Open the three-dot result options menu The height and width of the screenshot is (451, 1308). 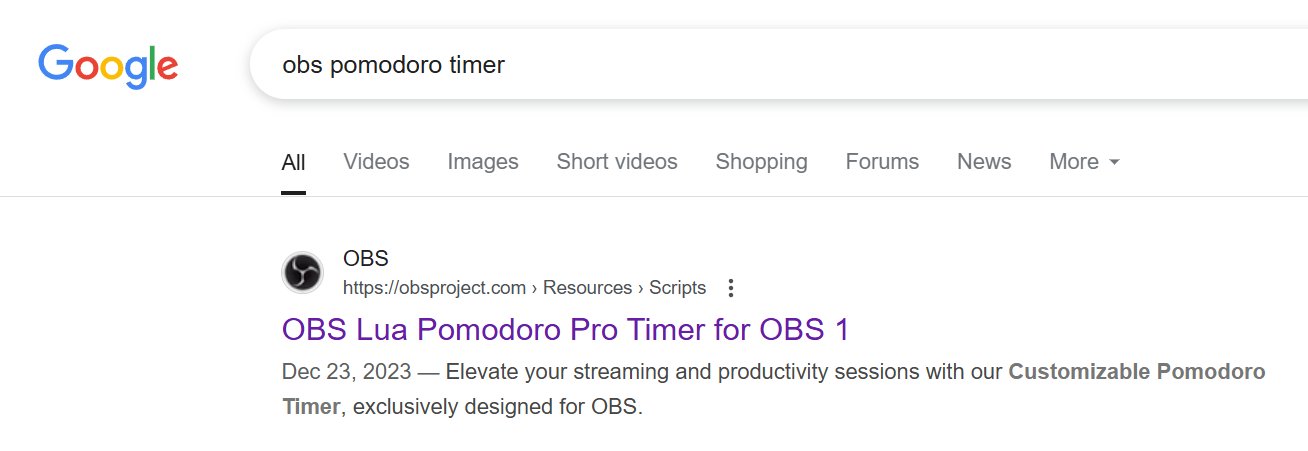point(731,288)
